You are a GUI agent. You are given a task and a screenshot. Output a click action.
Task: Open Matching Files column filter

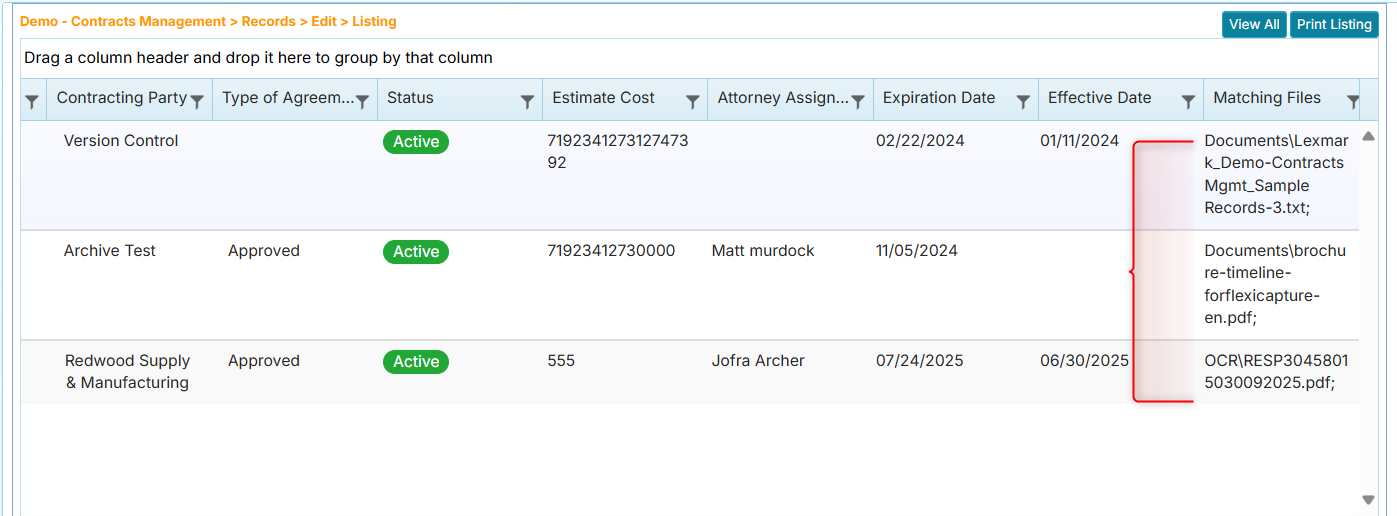[1353, 101]
